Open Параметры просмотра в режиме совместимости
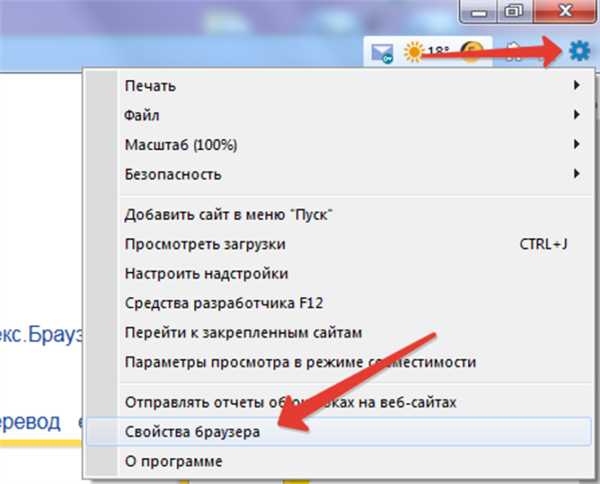The height and width of the screenshot is (484, 600). [x=339, y=362]
